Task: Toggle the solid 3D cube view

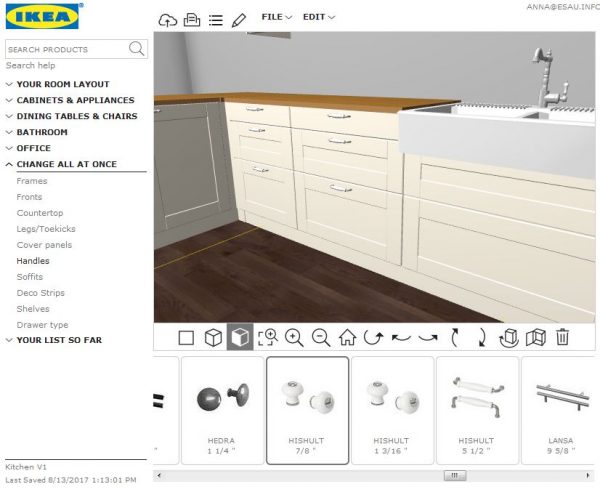Action: (x=240, y=338)
